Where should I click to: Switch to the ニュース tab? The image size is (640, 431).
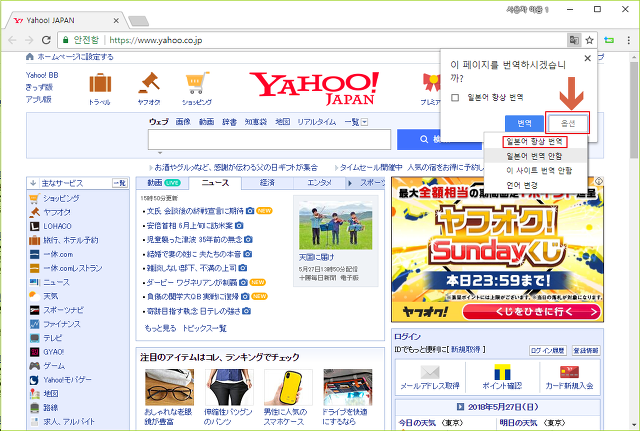click(215, 183)
